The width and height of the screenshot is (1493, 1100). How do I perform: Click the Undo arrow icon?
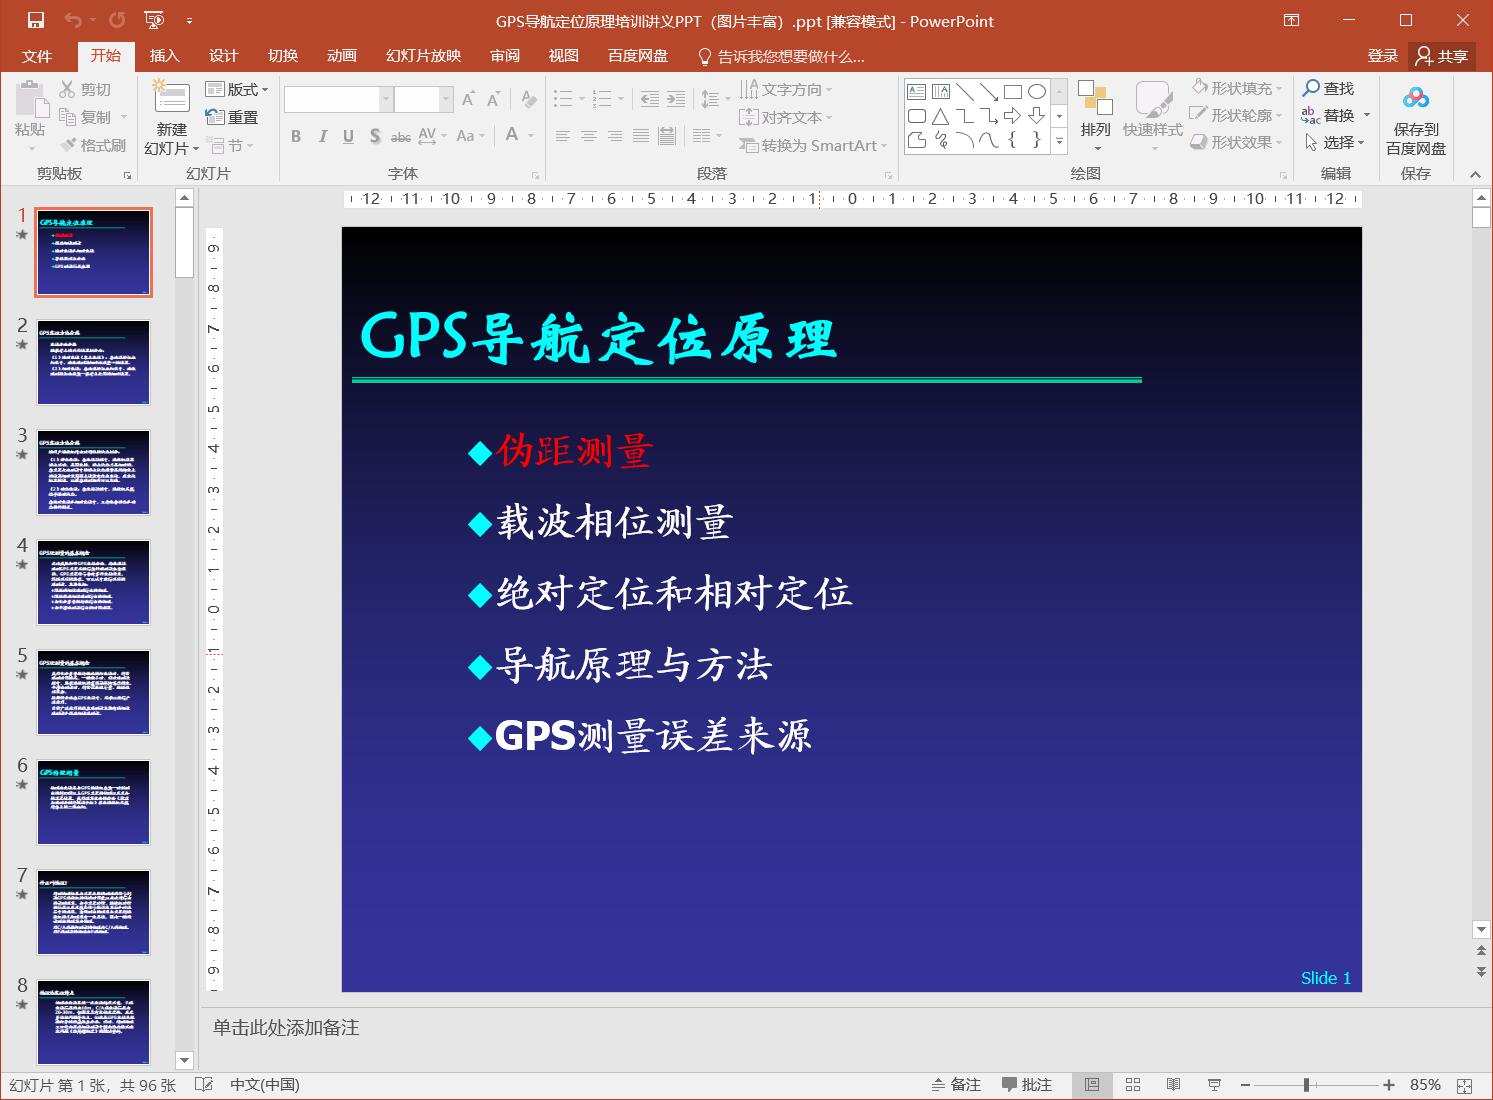tap(73, 20)
